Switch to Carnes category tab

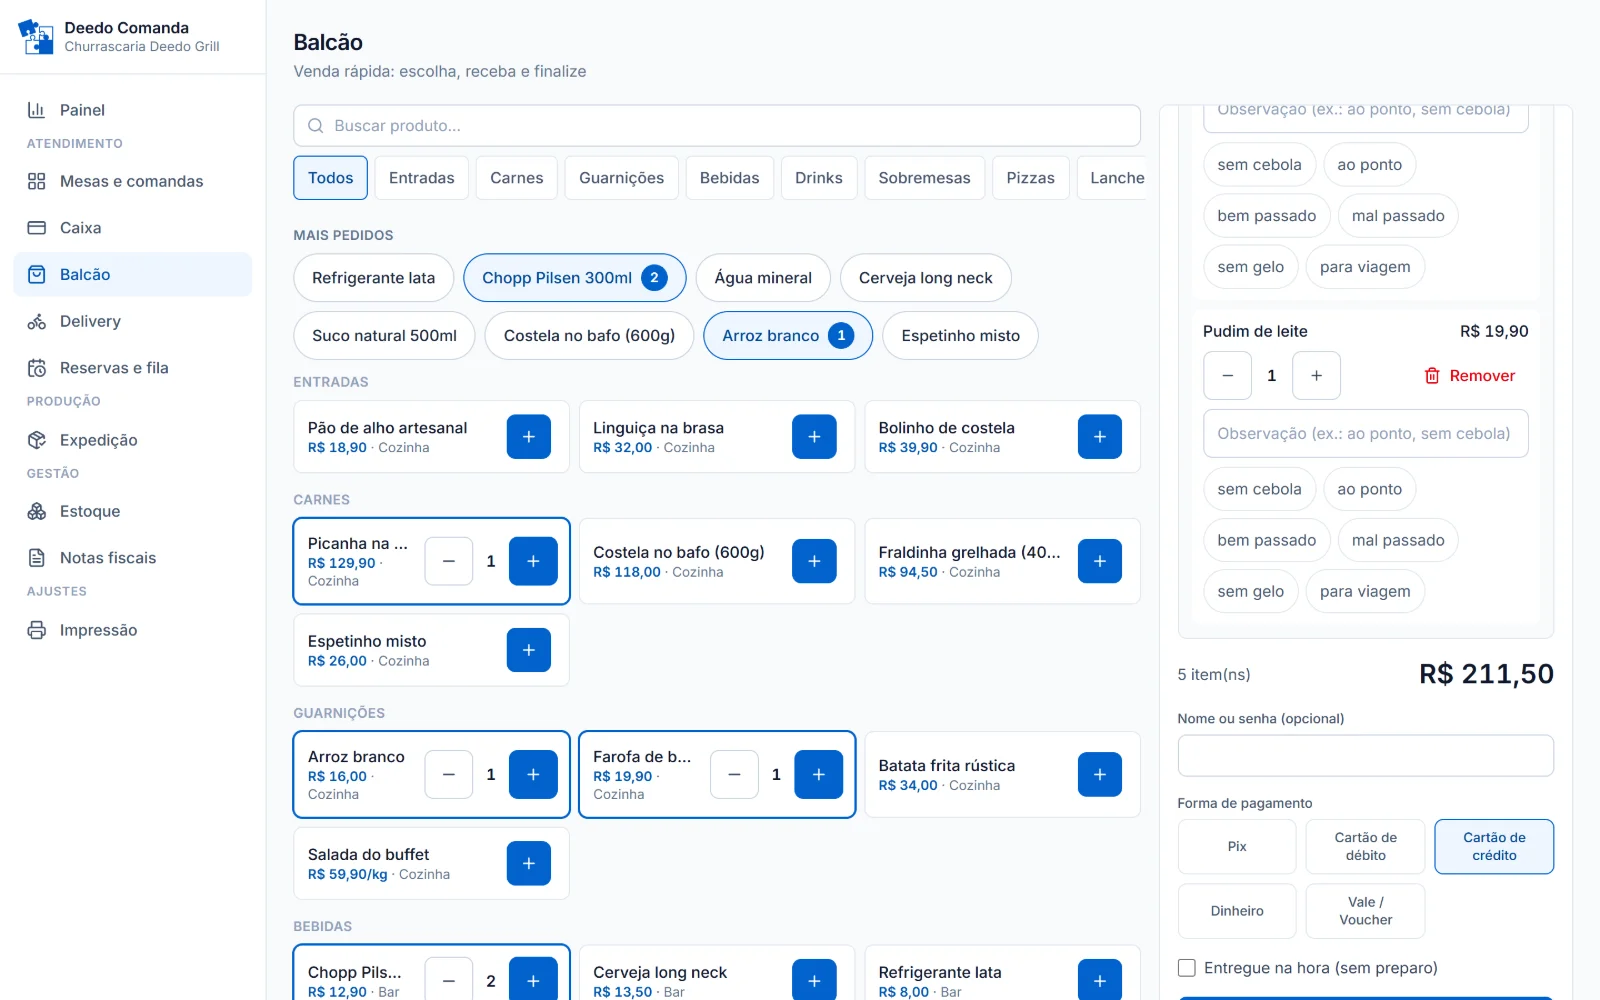click(x=517, y=178)
